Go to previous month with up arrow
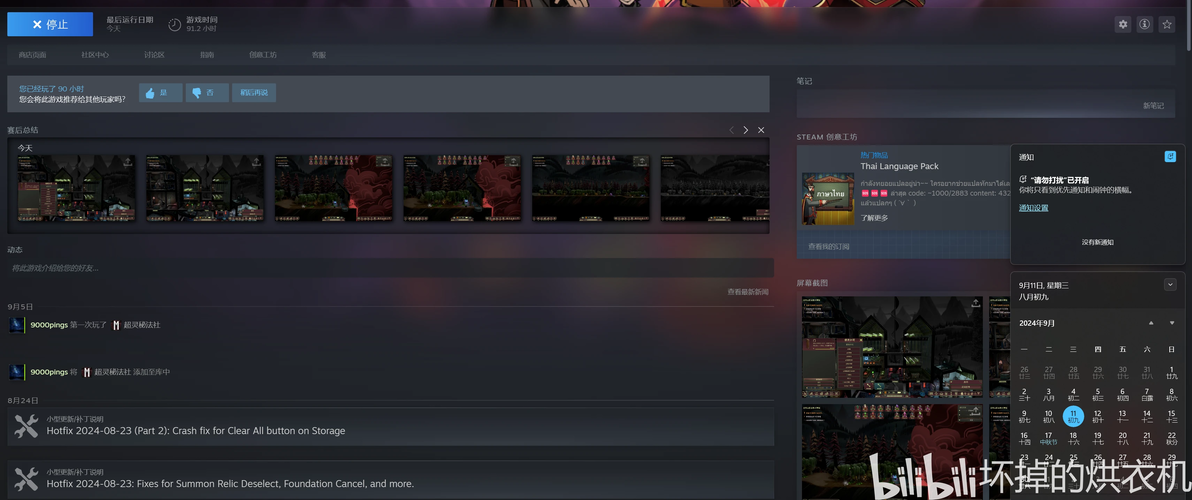This screenshot has height=500, width=1192. (1151, 323)
